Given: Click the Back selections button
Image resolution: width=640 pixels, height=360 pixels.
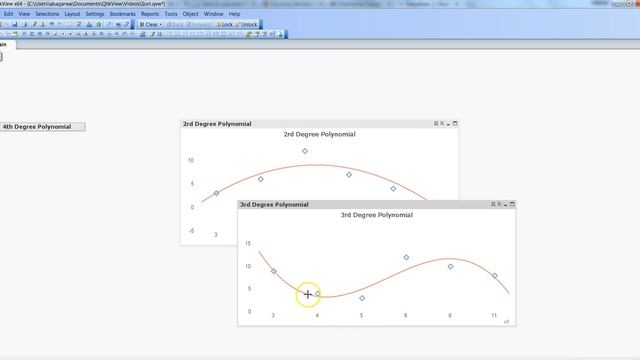Looking at the screenshot, I should point(175,24).
